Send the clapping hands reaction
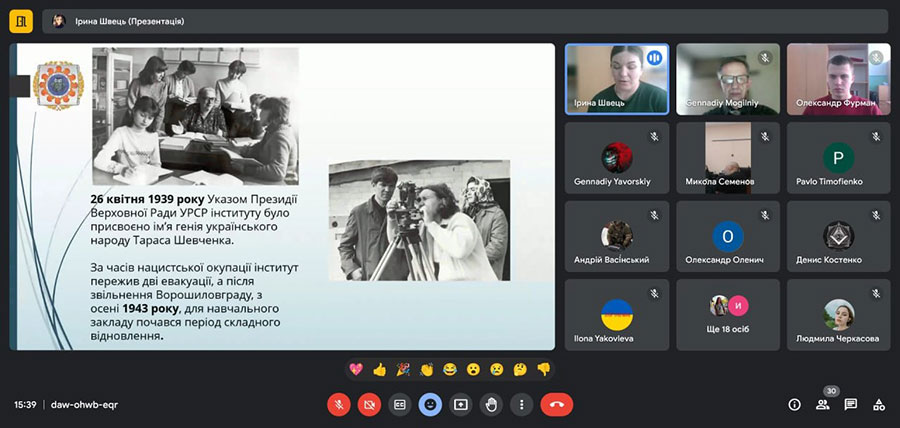Viewport: 900px width, 428px height. tap(426, 369)
